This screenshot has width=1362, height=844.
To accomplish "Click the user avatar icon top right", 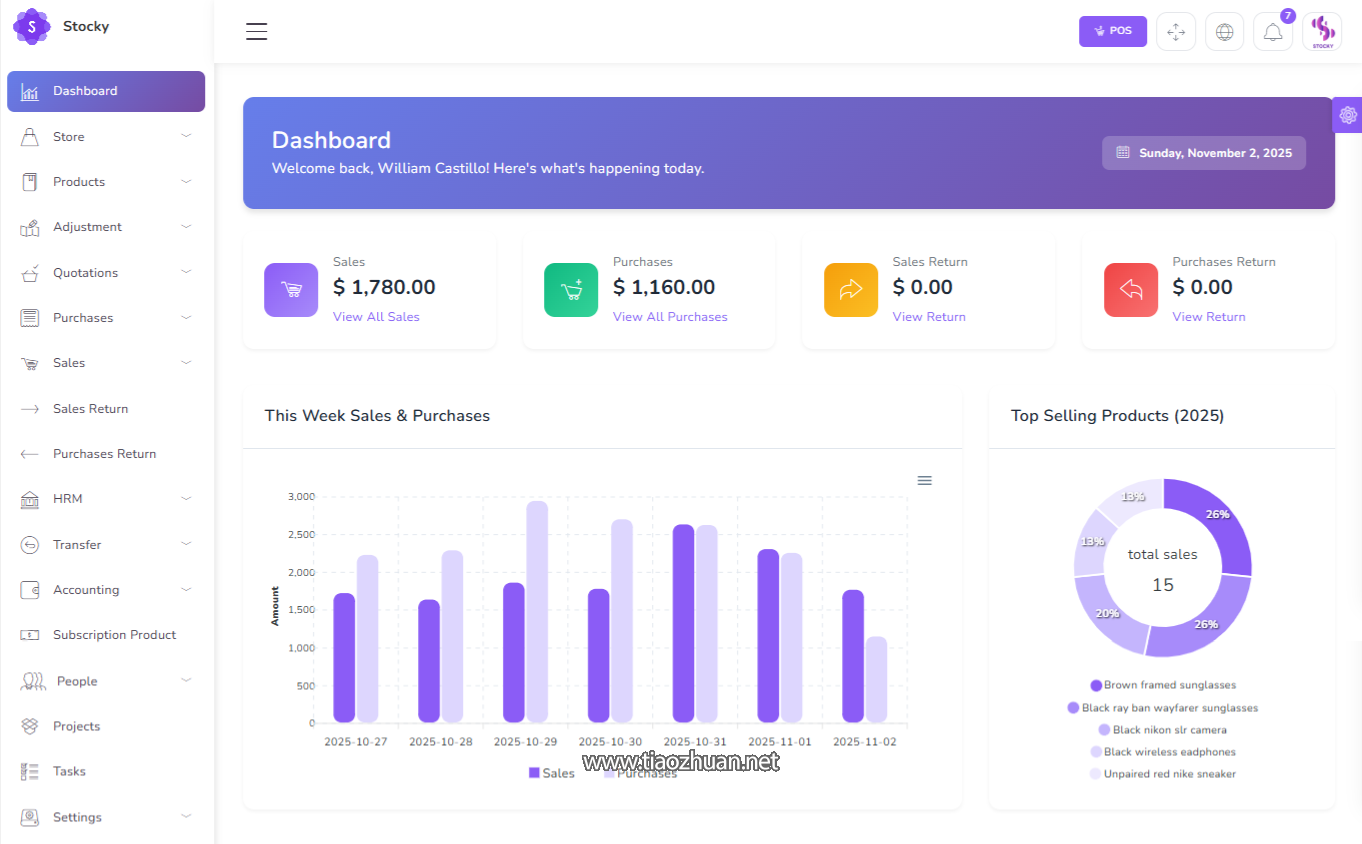I will [1322, 31].
